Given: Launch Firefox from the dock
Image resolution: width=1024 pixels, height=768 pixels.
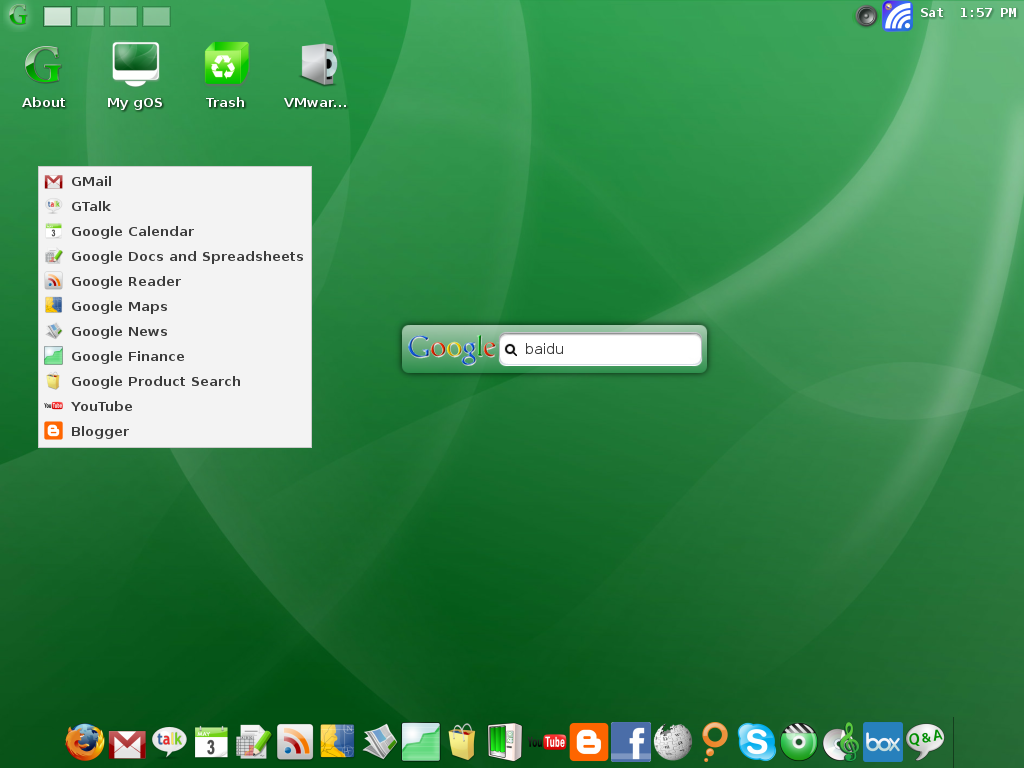Looking at the screenshot, I should tap(84, 742).
